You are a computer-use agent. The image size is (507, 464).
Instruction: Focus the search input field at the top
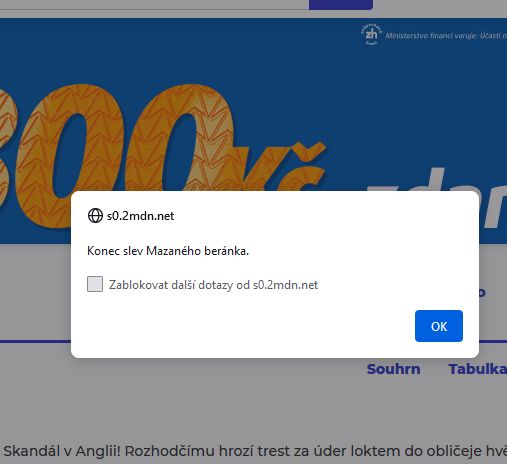pos(154,5)
